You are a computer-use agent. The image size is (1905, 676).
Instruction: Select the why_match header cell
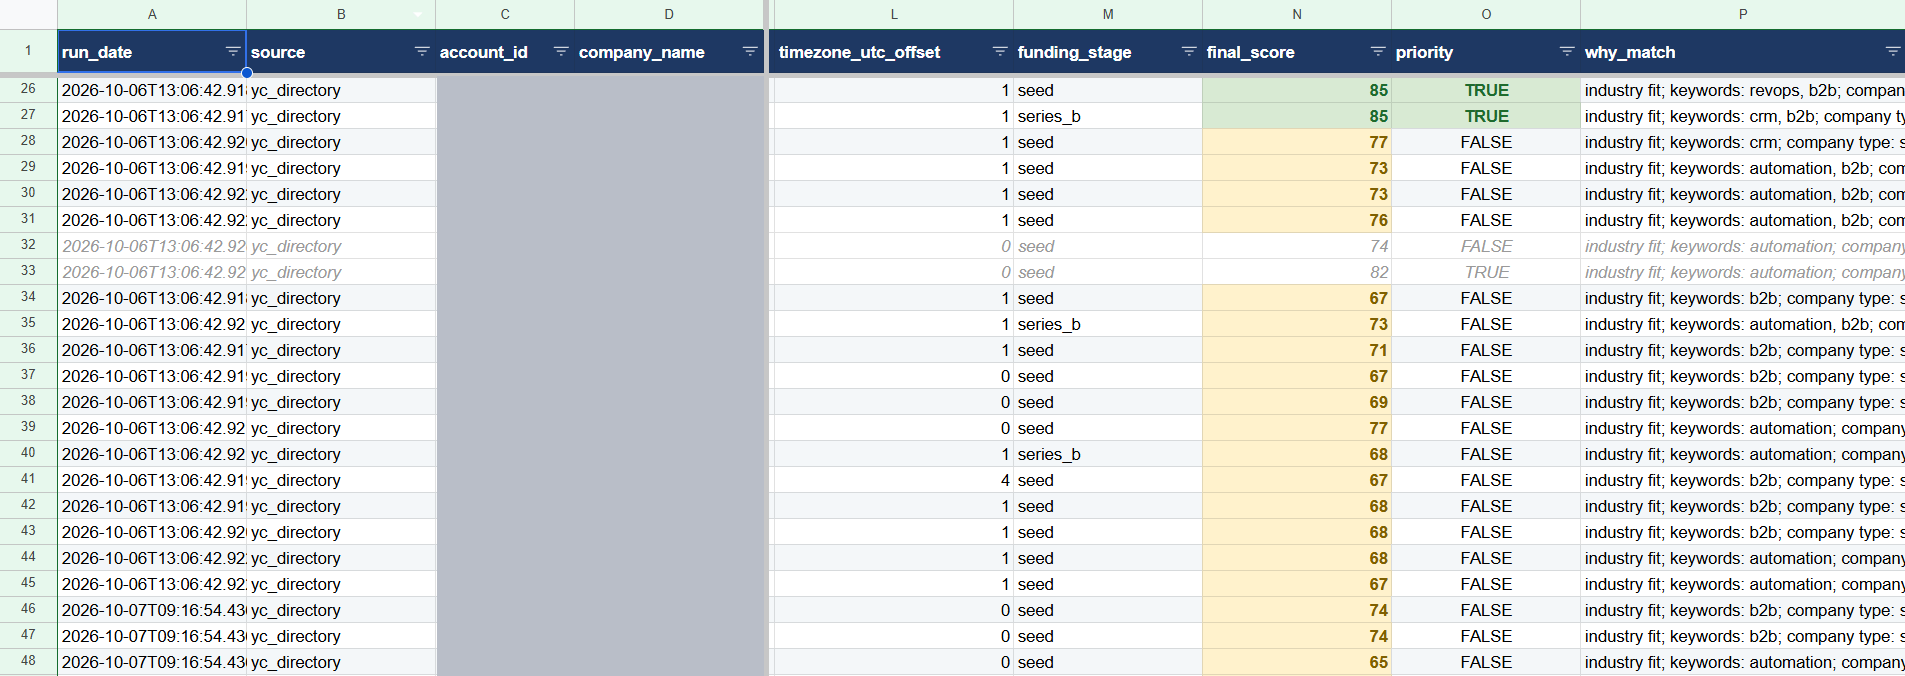point(1743,52)
